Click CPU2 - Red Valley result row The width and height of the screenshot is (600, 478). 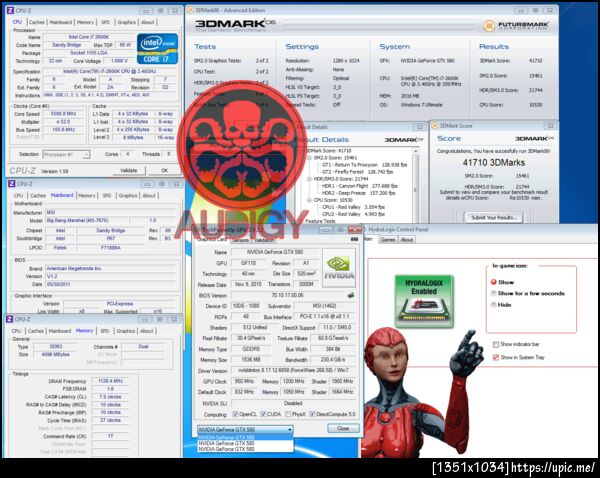(x=353, y=214)
